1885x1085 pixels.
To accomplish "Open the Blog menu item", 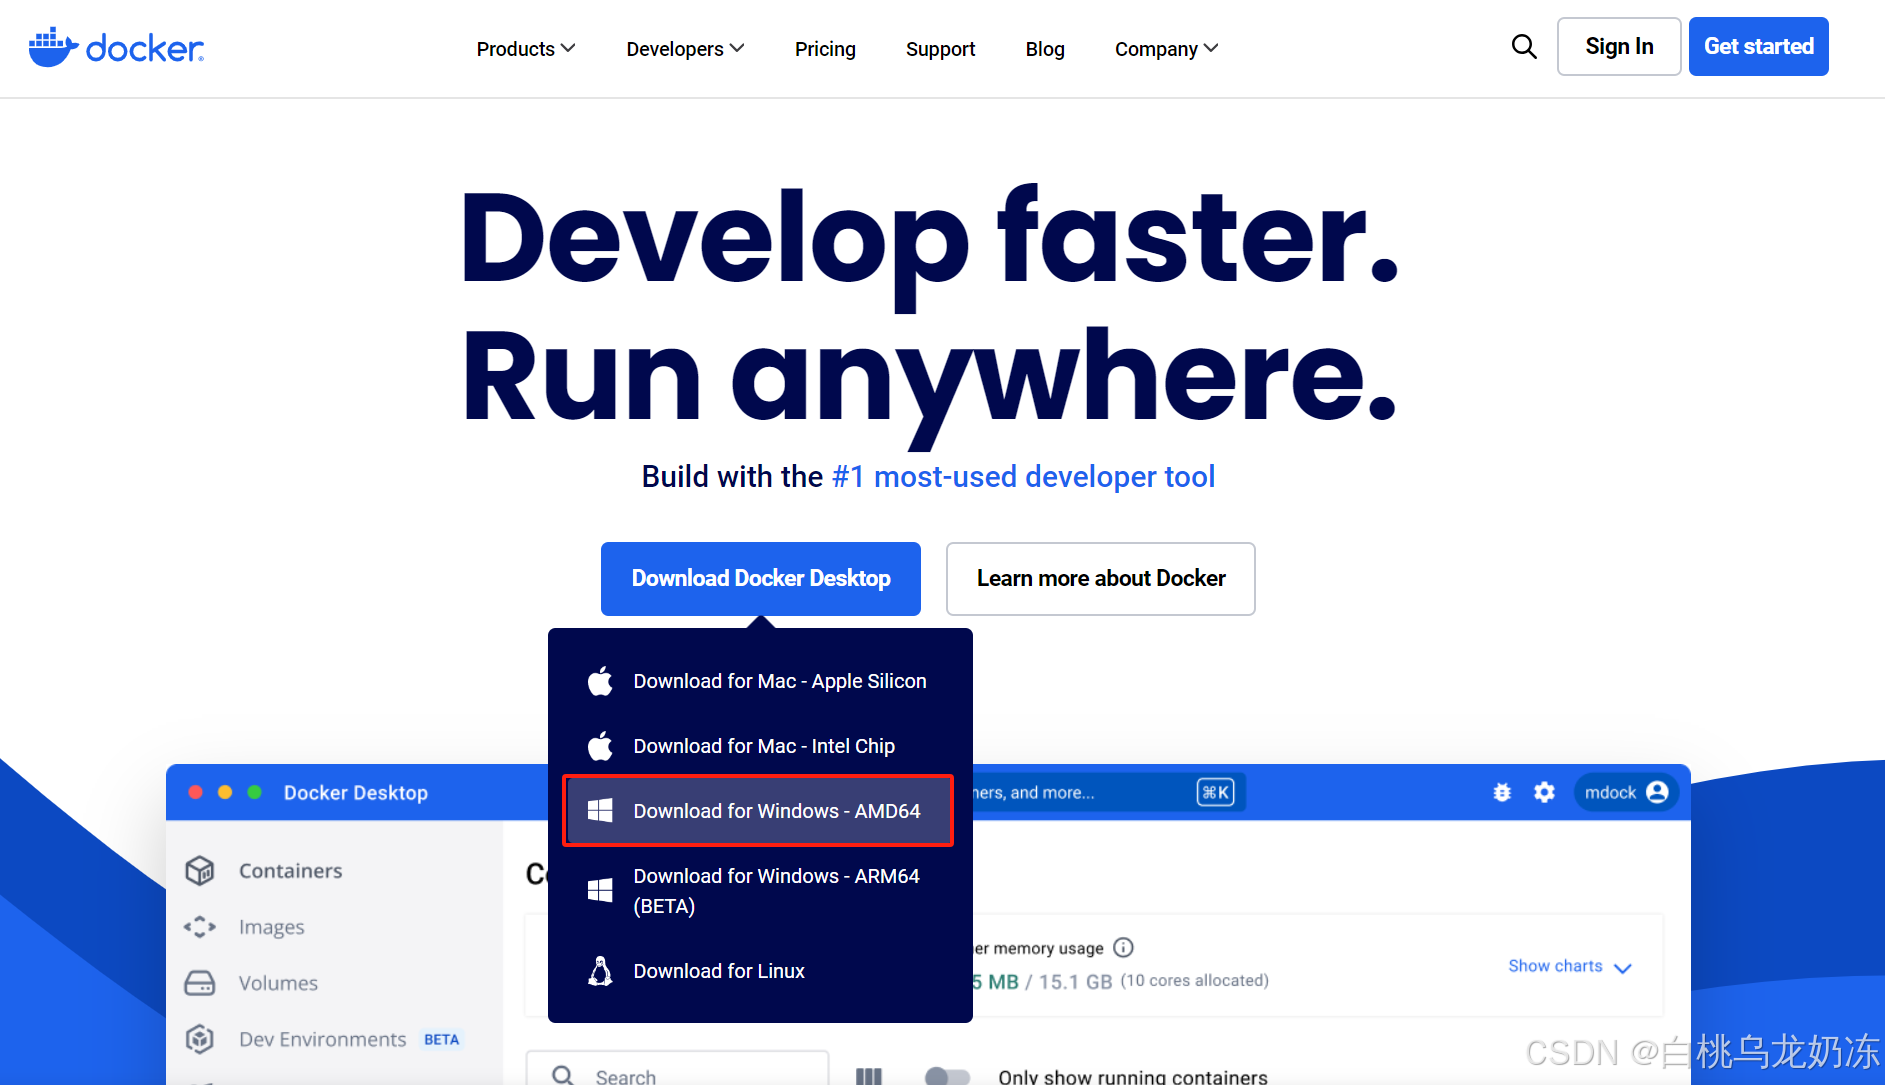I will 1044,48.
